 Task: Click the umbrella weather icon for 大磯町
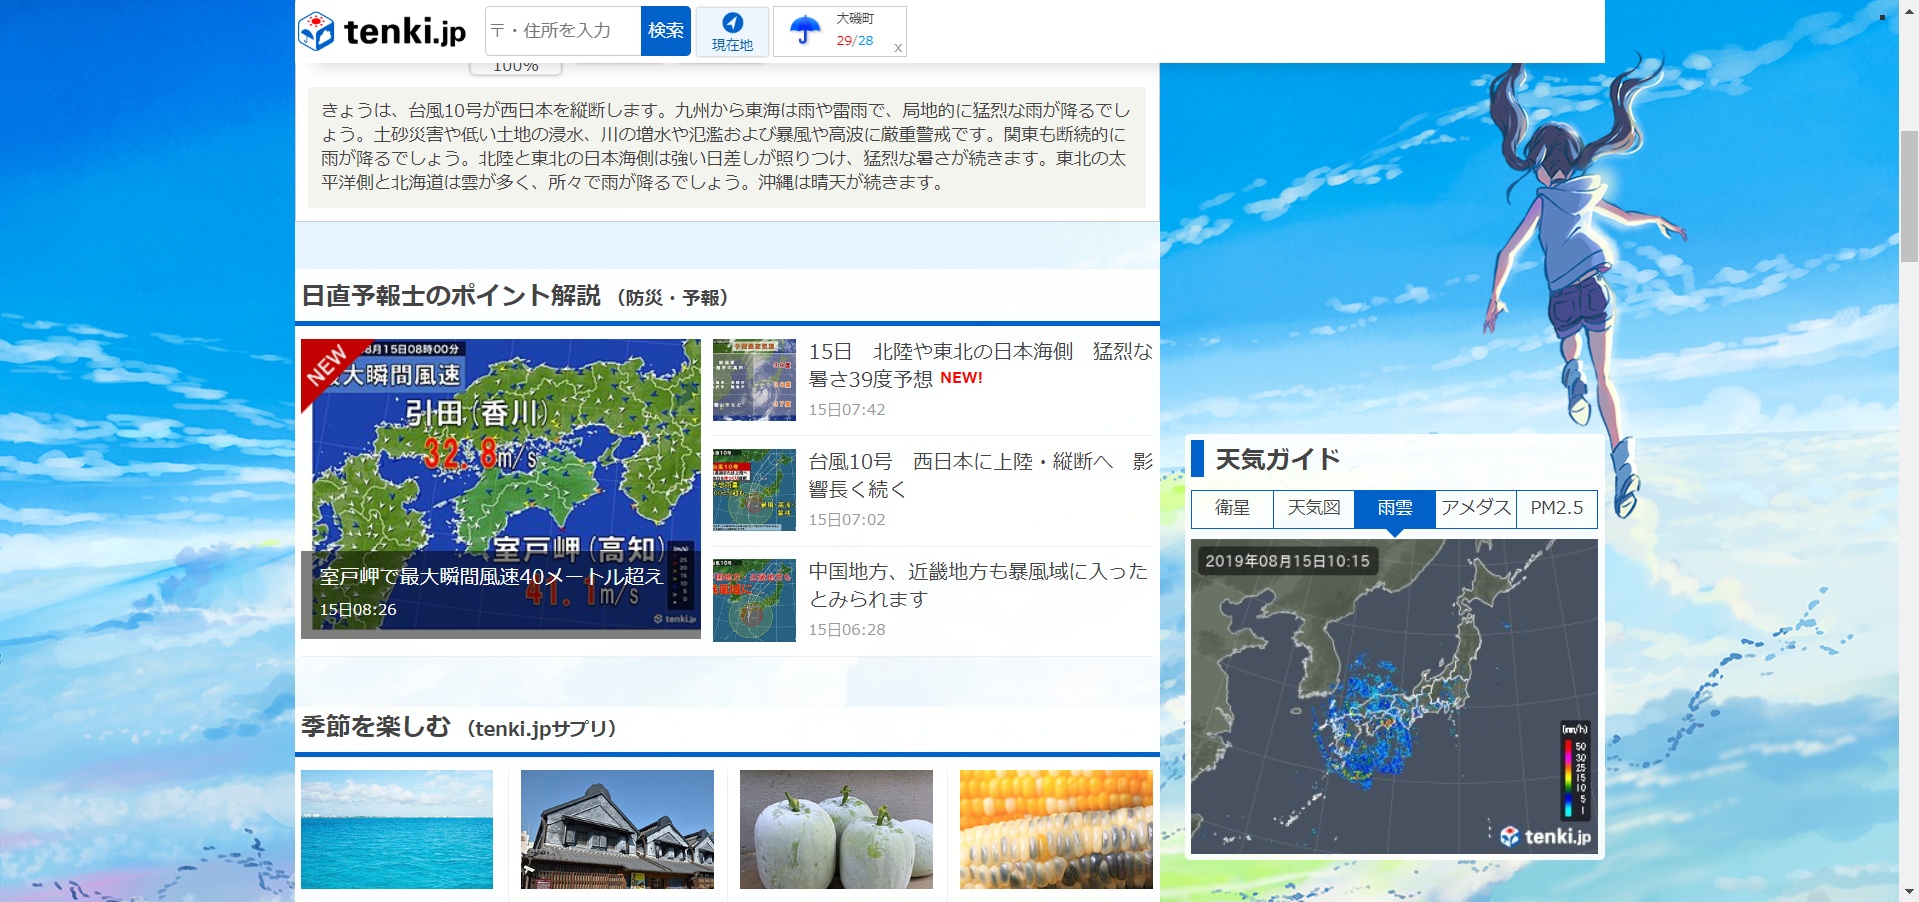point(805,30)
